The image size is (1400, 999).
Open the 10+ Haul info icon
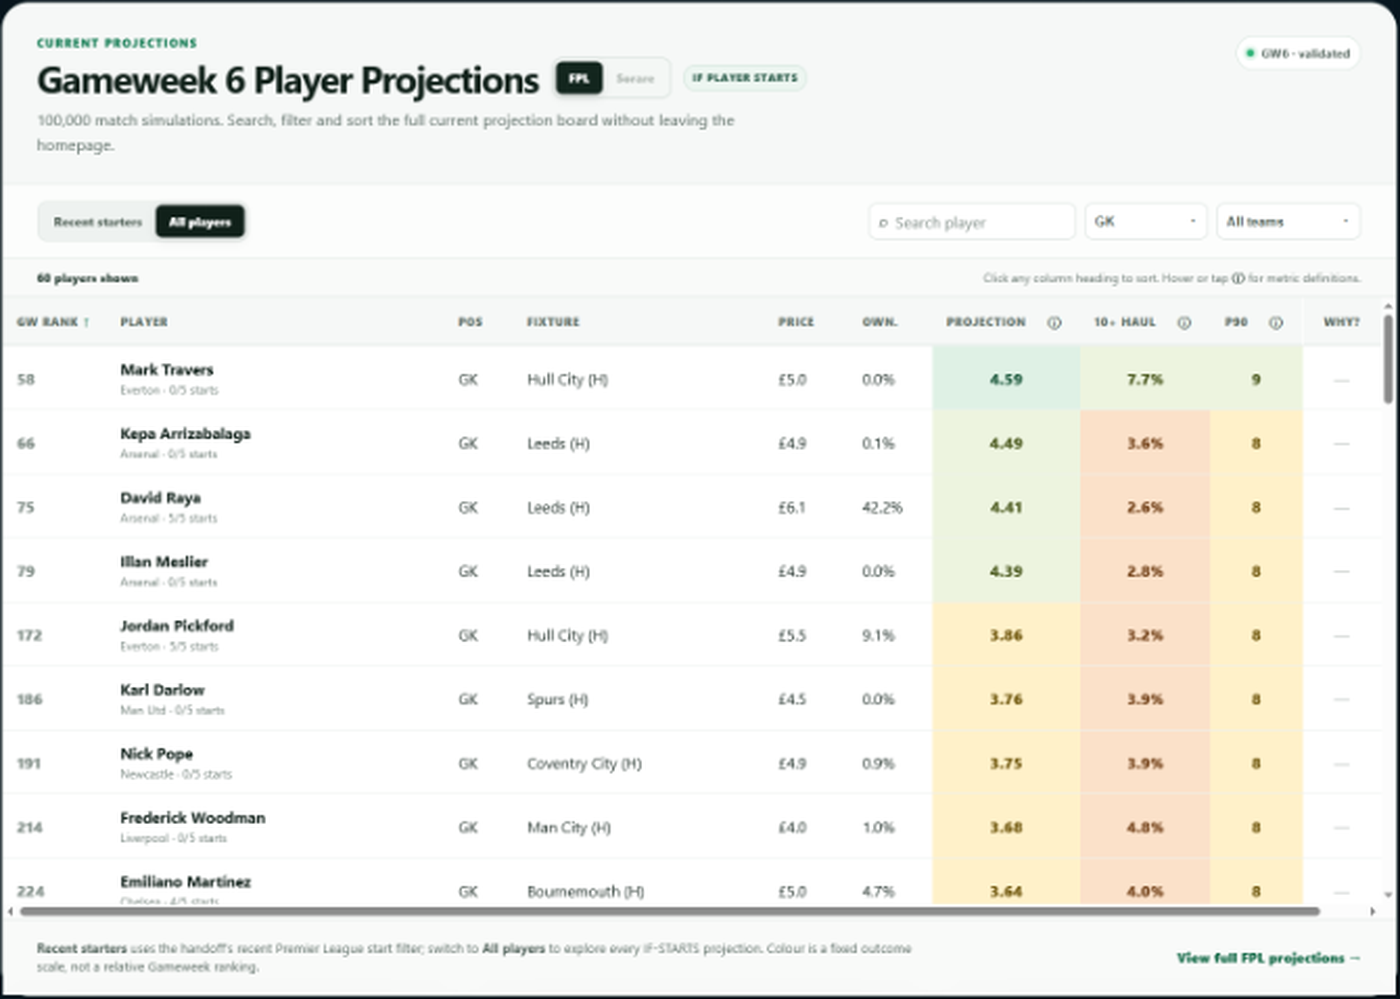point(1184,323)
